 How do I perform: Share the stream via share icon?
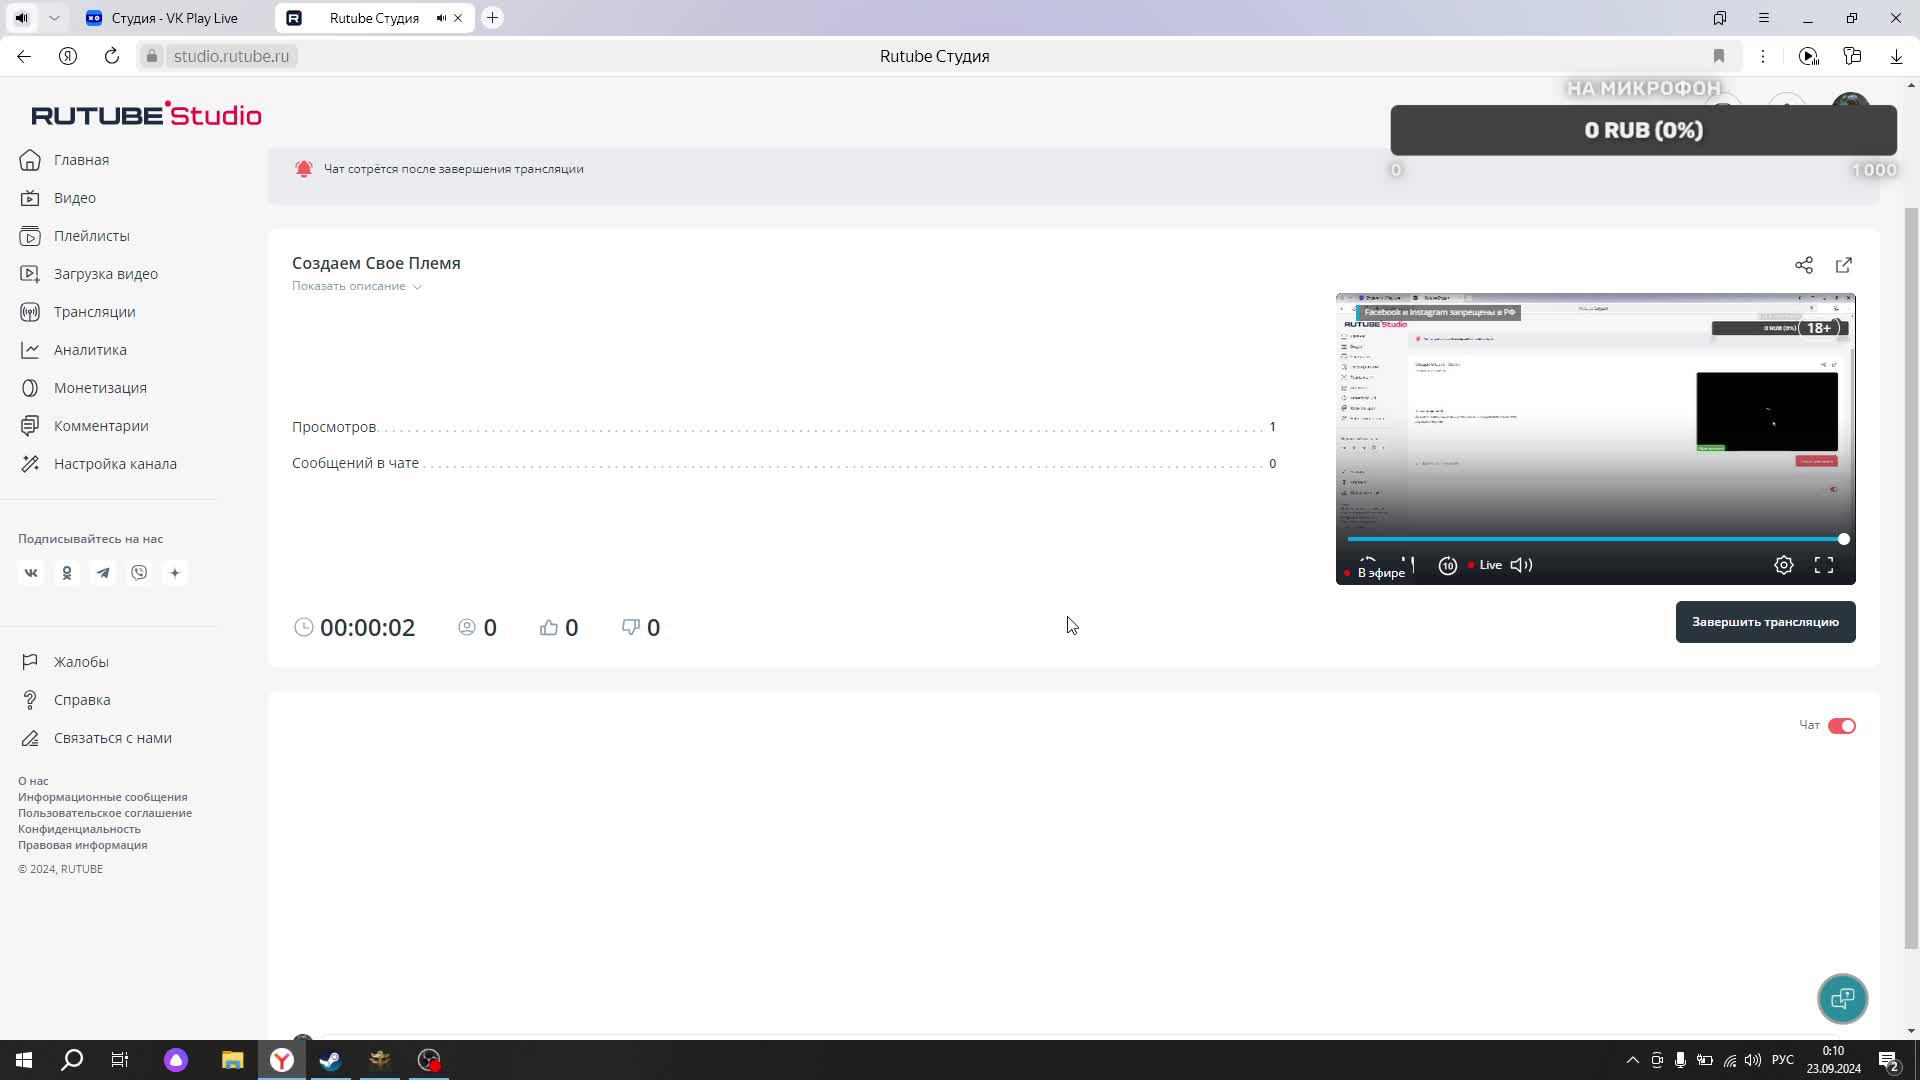point(1804,265)
